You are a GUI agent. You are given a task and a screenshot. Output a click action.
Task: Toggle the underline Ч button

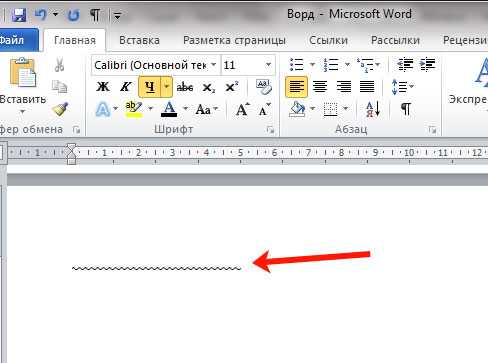click(150, 87)
